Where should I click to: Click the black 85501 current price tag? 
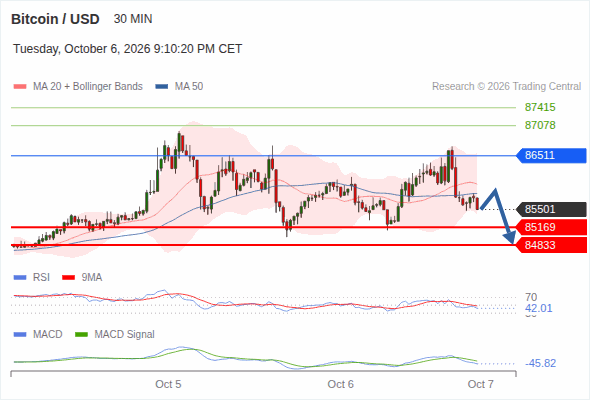551,209
